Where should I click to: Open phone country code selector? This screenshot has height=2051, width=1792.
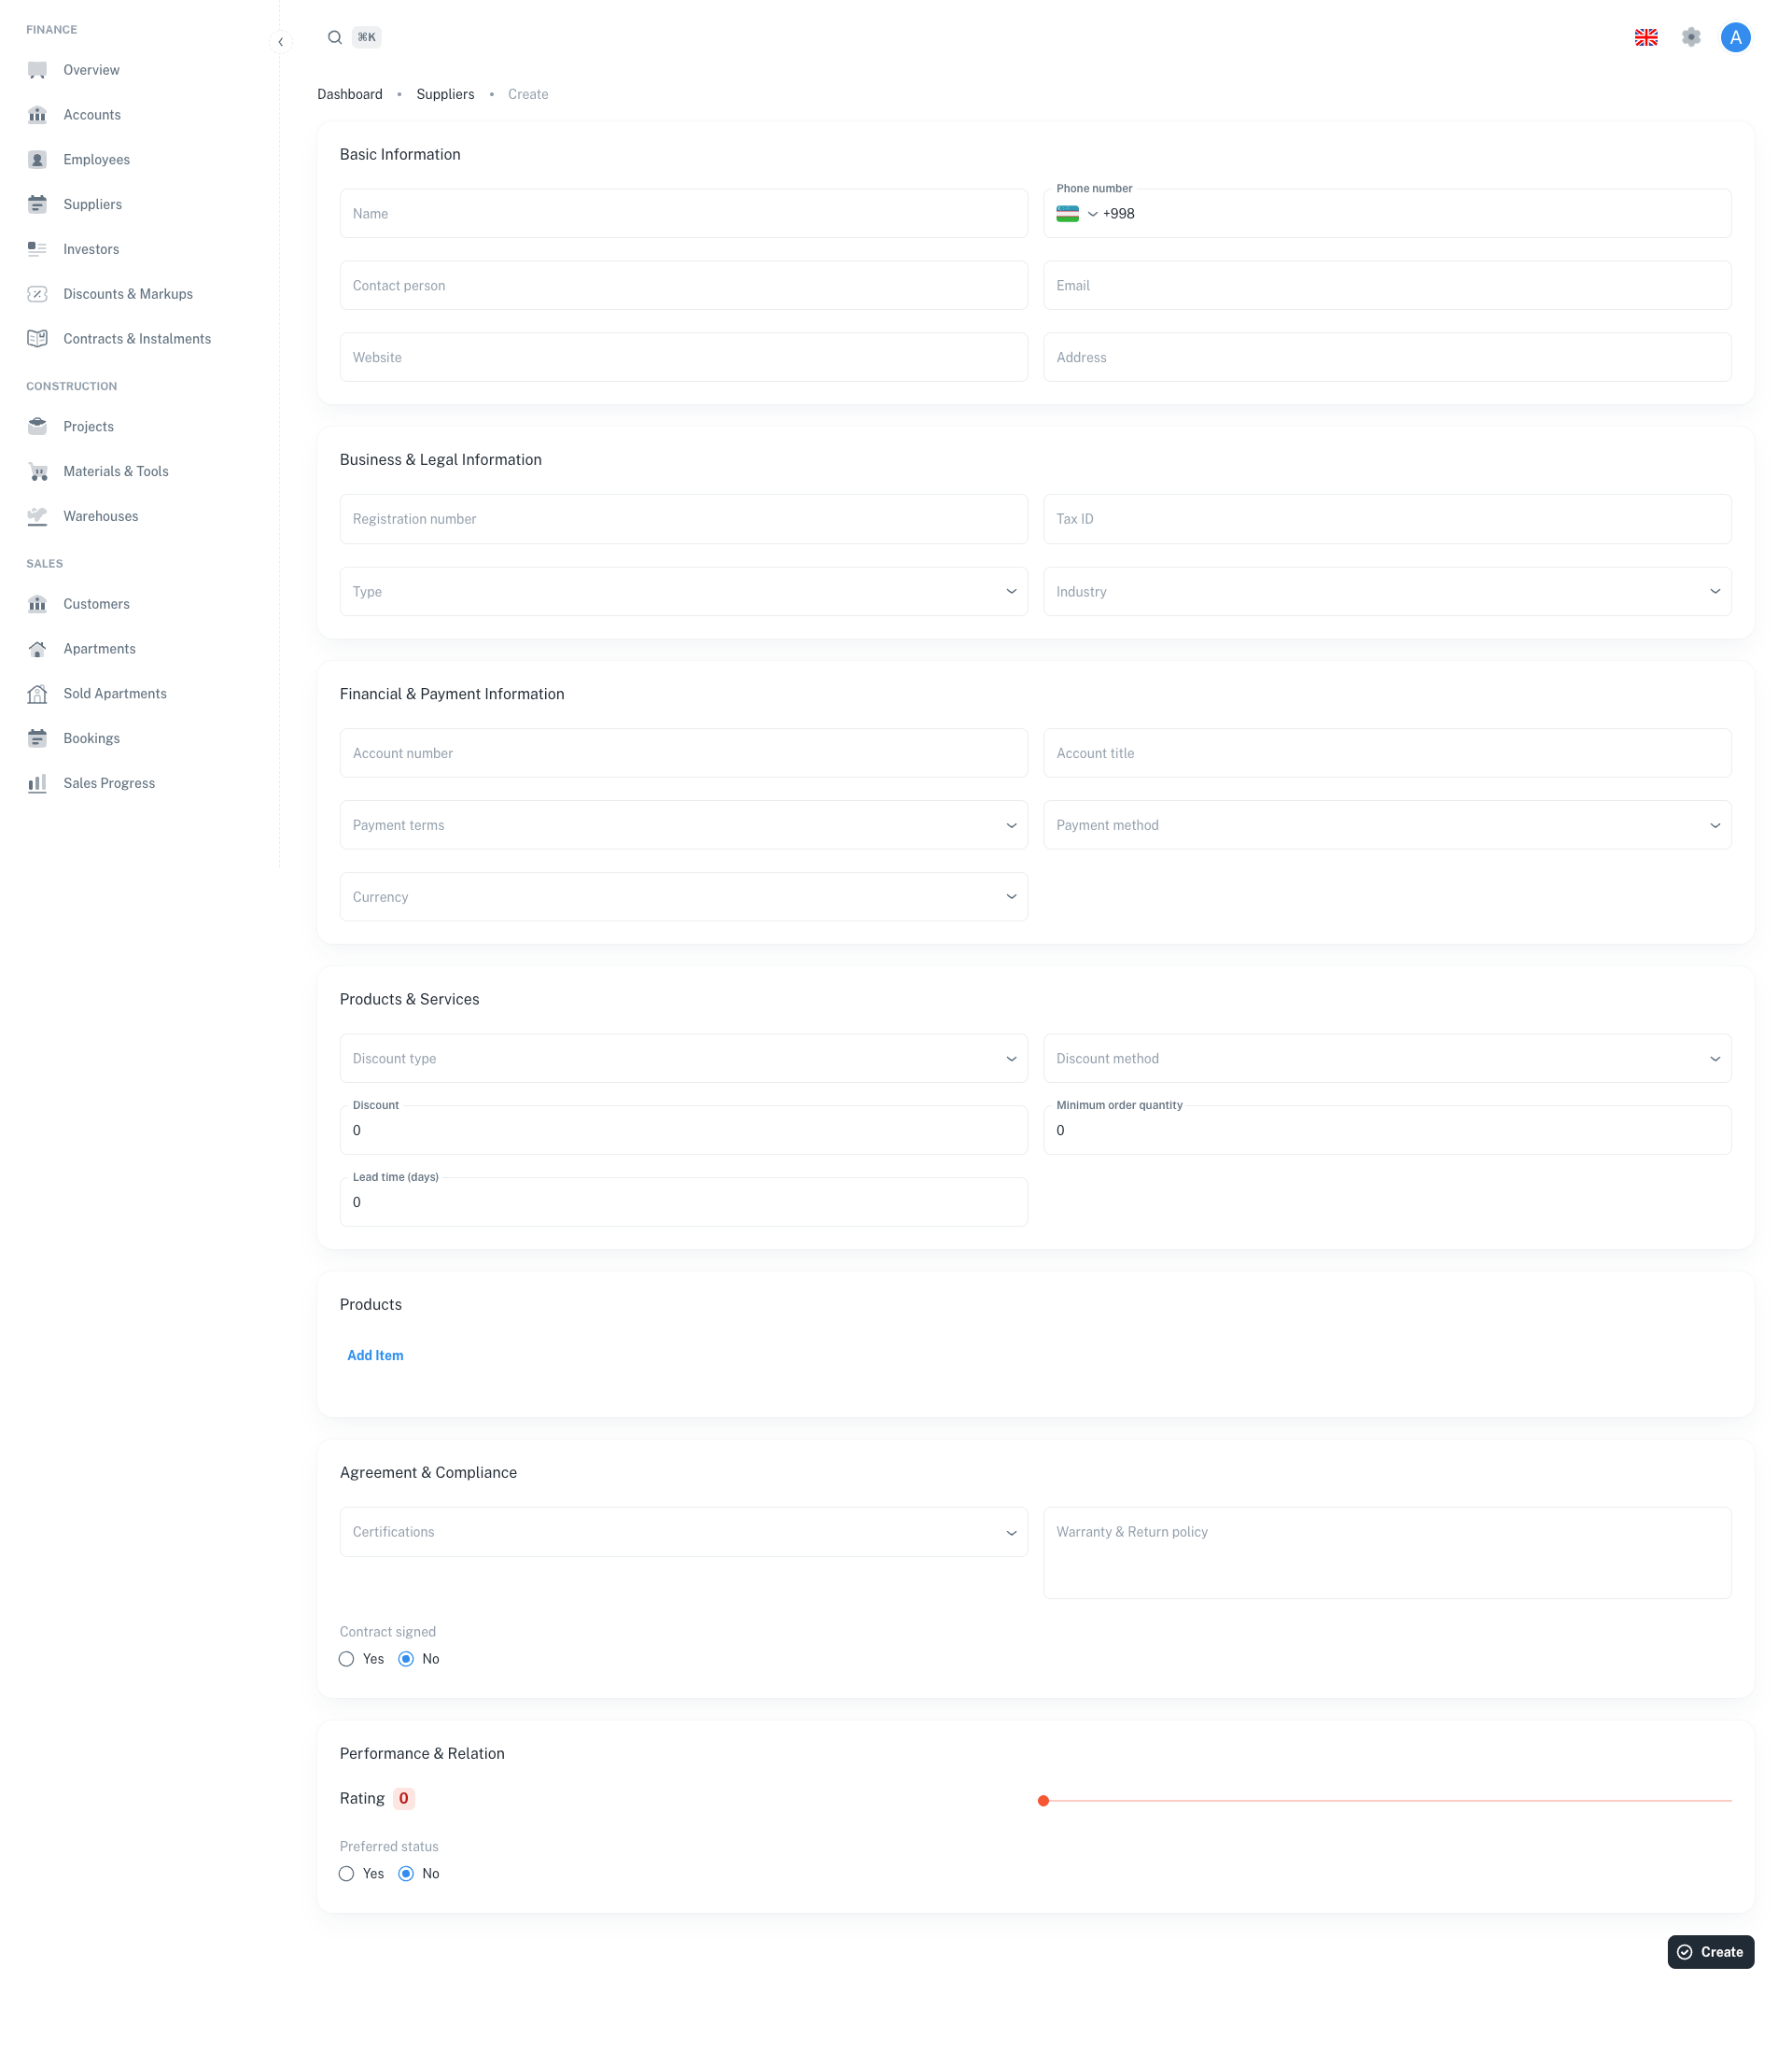tap(1077, 214)
